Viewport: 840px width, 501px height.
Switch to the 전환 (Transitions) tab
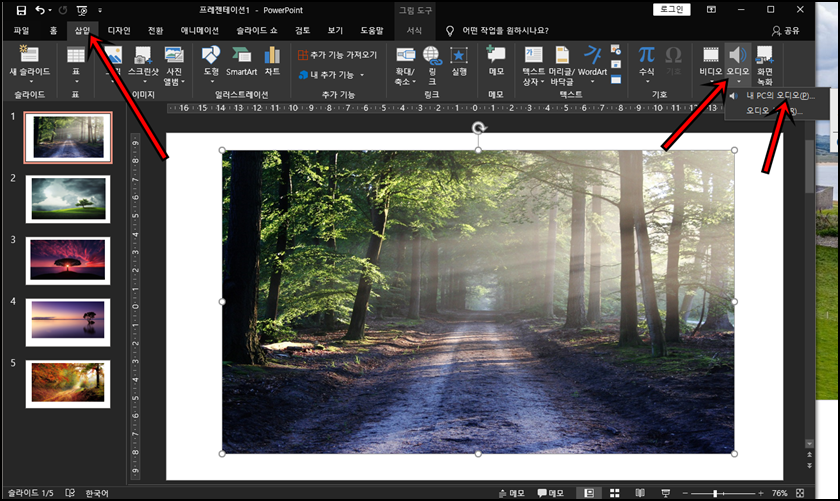[155, 31]
